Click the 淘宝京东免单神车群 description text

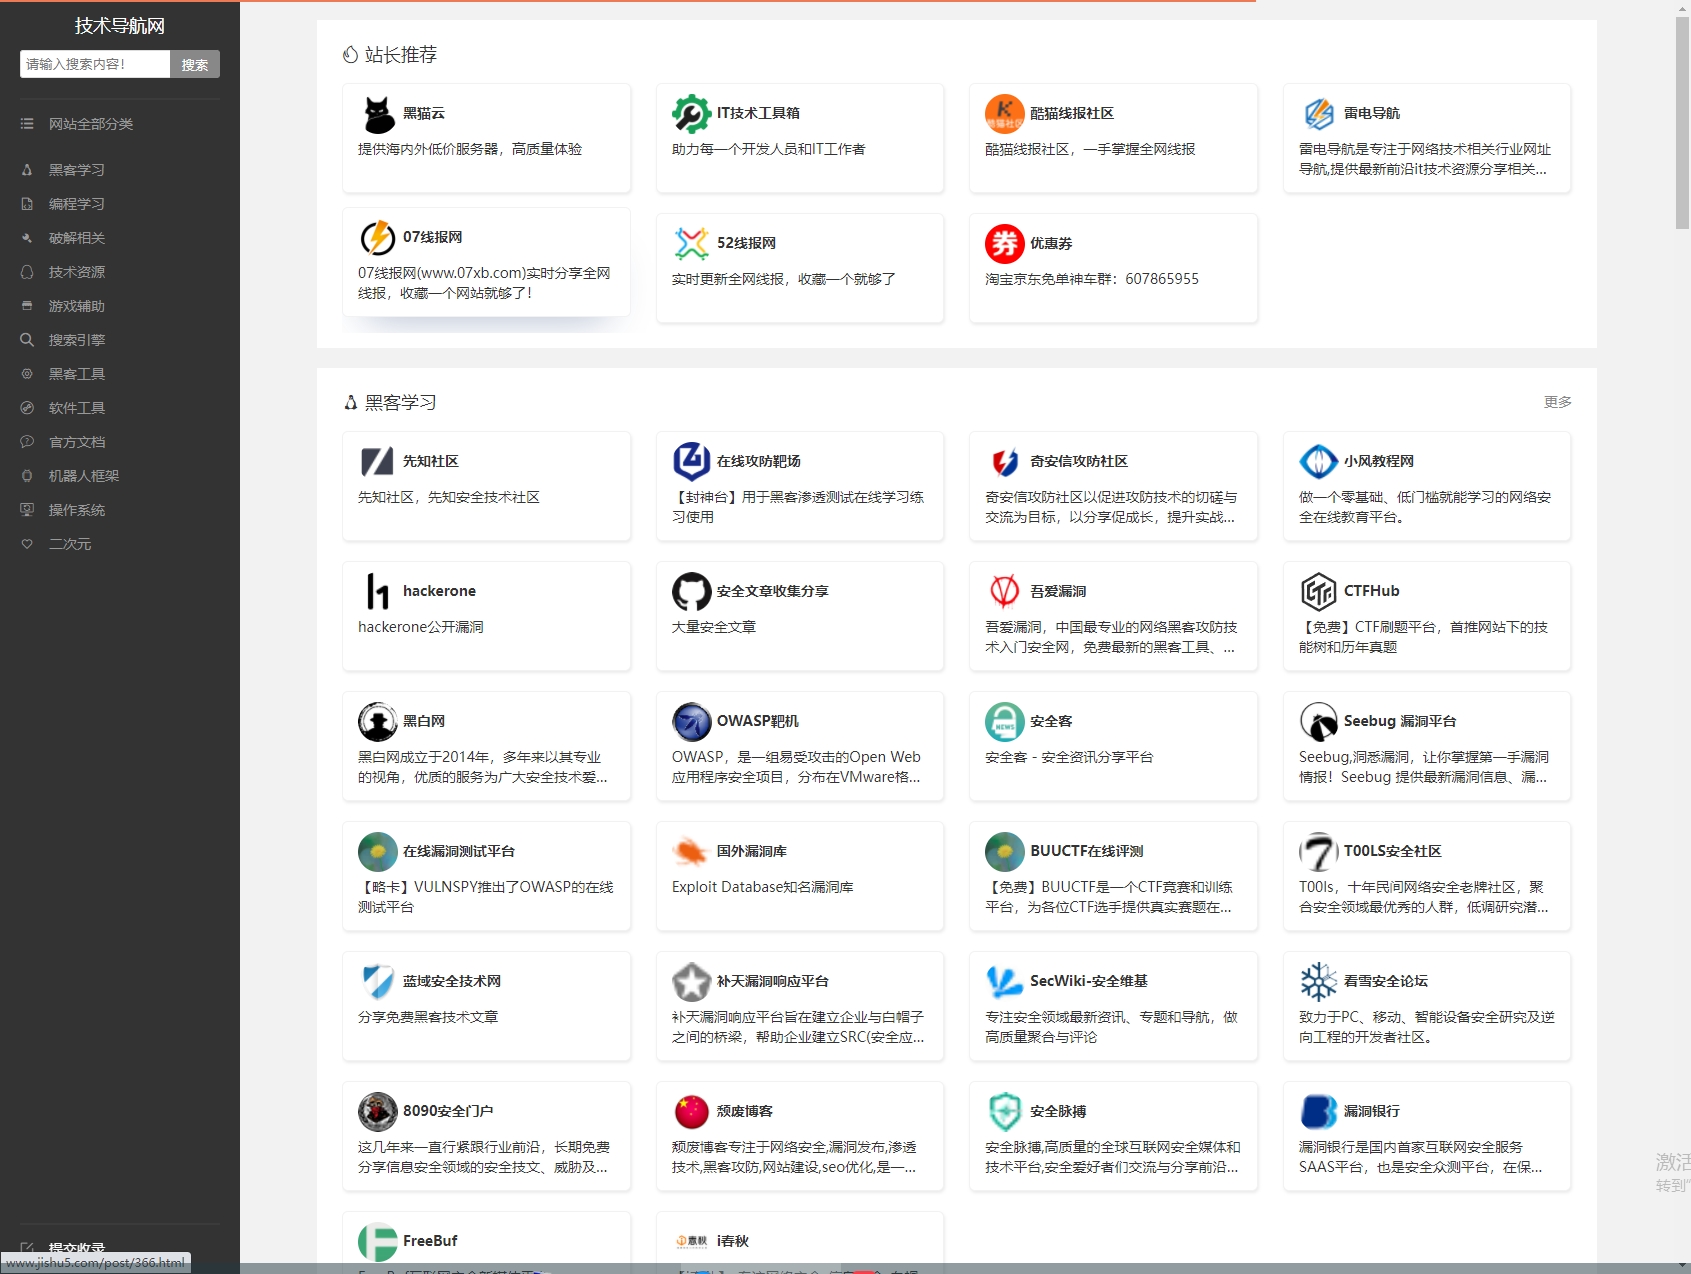(x=1092, y=279)
